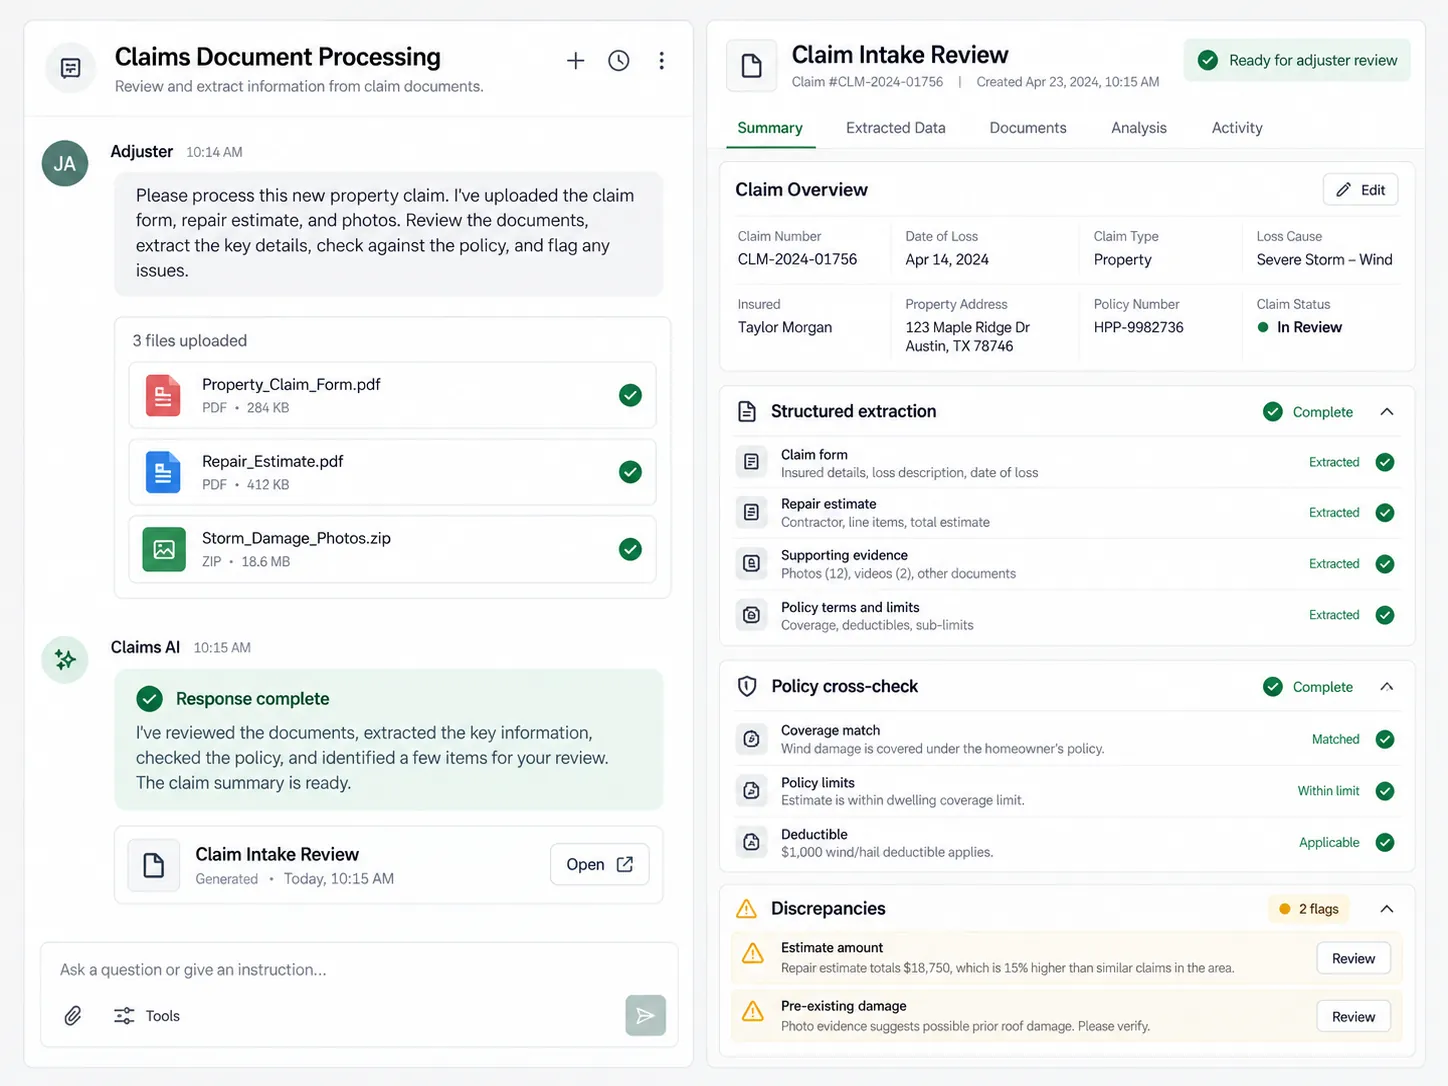Click the Complete status of Policy cross-check

coord(1308,687)
